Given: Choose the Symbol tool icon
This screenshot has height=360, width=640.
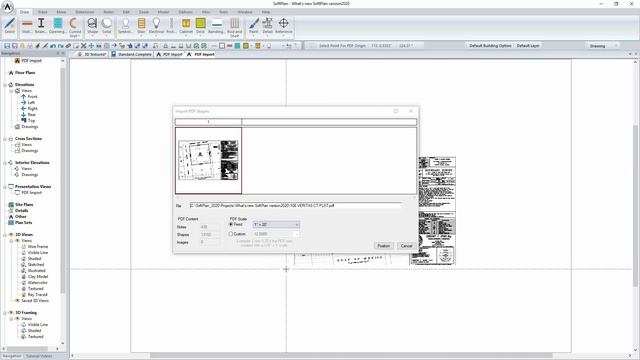Looking at the screenshot, I should coord(125,25).
